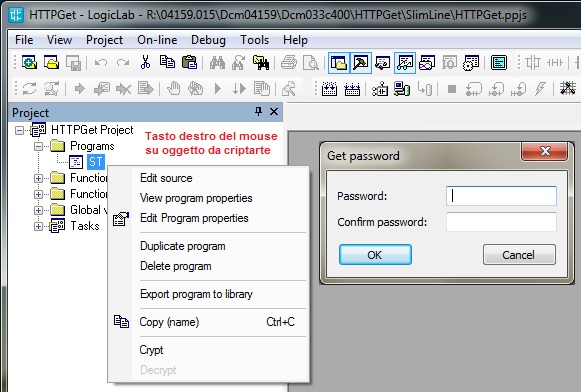Viewport: 581px width, 392px height.
Task: Click the Undo arrow icon
Action: point(101,63)
